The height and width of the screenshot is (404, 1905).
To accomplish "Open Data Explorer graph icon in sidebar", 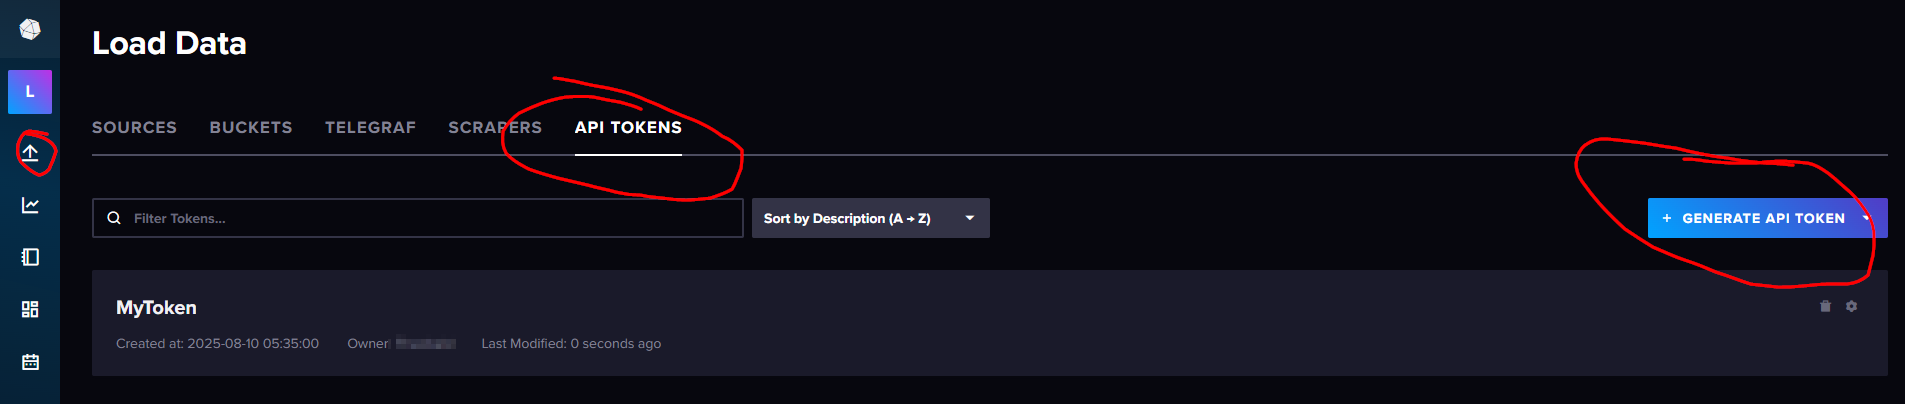I will point(30,205).
